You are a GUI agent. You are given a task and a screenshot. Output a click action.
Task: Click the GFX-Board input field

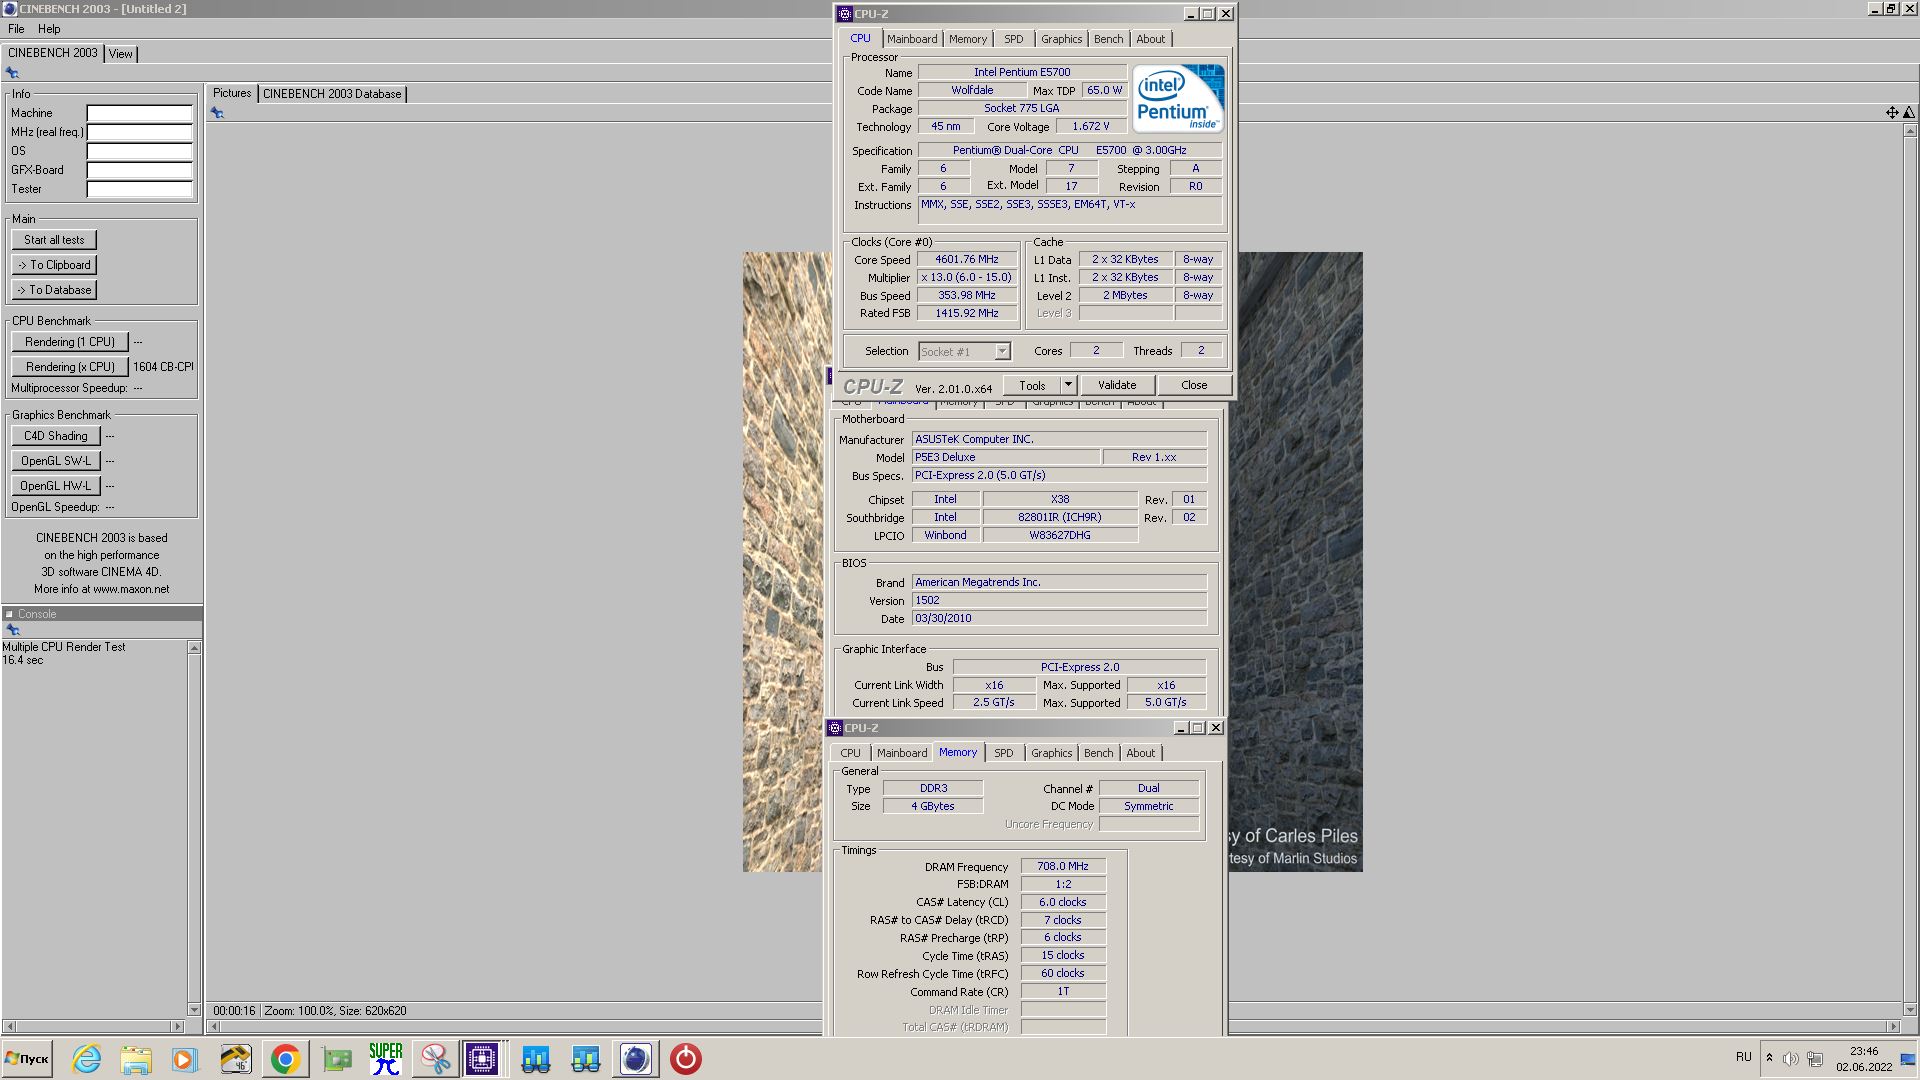click(x=140, y=170)
